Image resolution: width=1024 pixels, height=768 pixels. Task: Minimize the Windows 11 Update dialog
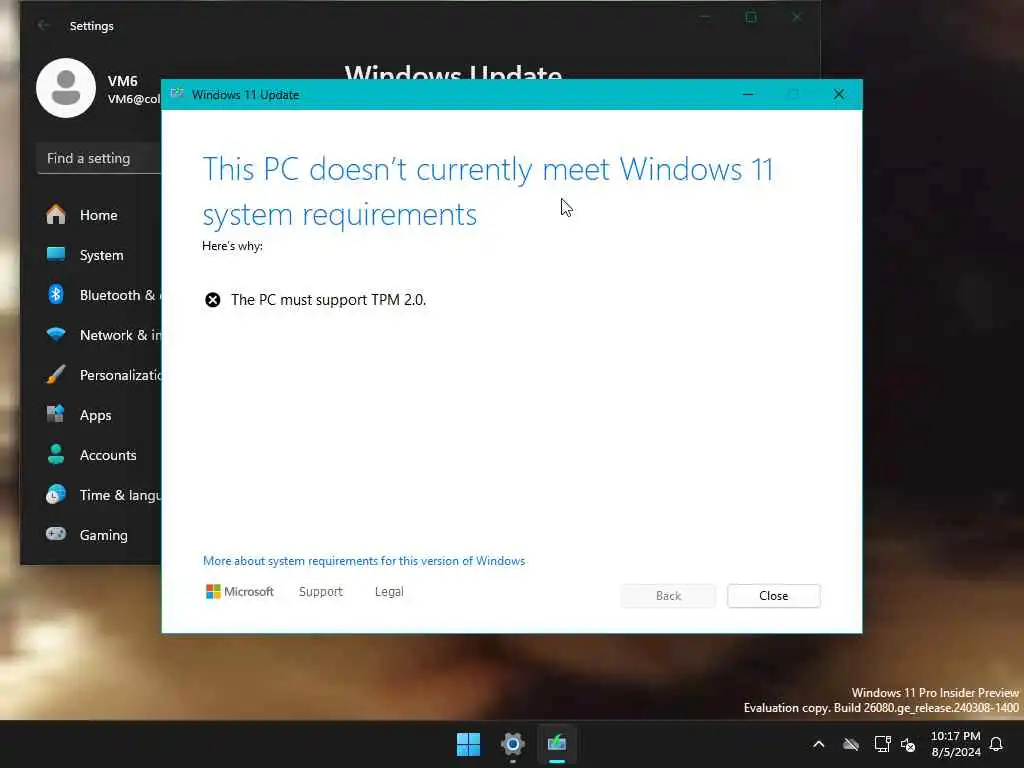pos(748,95)
